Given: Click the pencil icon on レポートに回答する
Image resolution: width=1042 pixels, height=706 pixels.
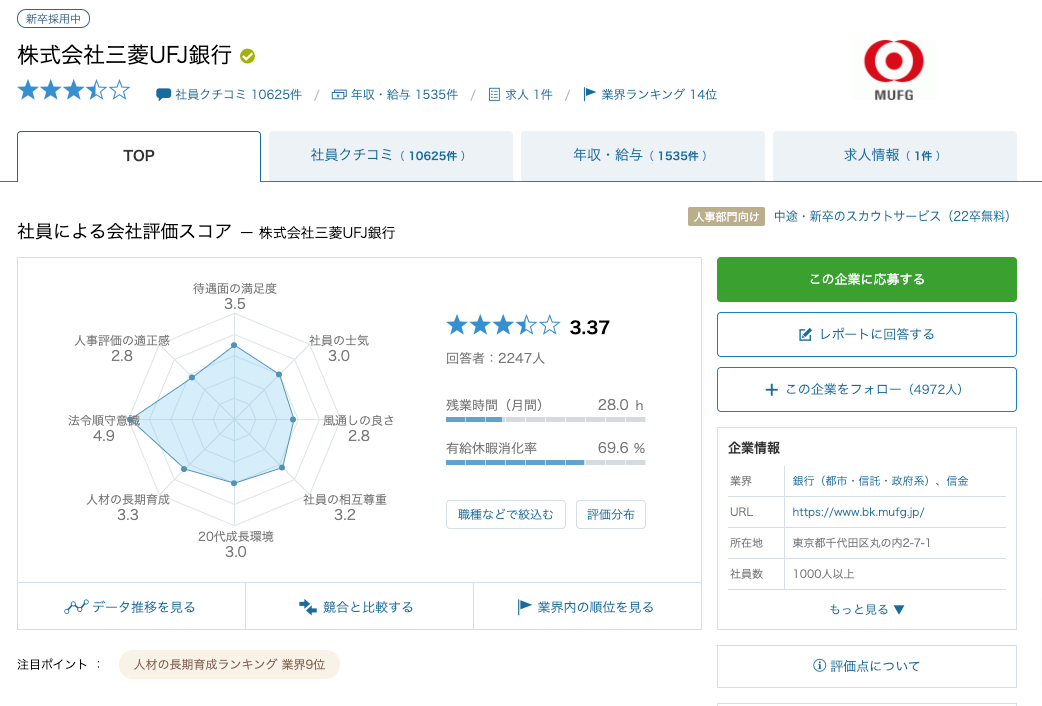Looking at the screenshot, I should pos(805,334).
